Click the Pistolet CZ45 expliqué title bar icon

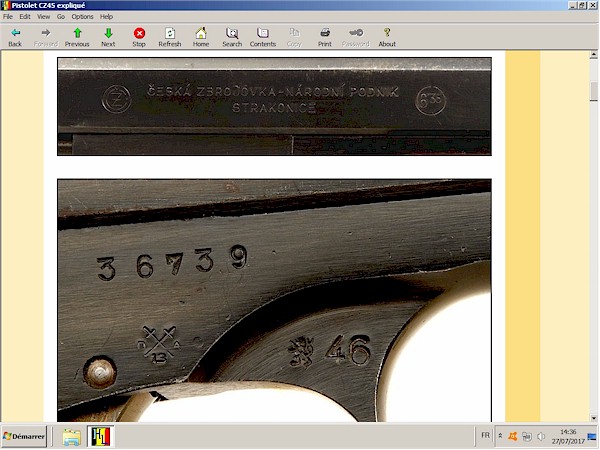click(x=5, y=5)
